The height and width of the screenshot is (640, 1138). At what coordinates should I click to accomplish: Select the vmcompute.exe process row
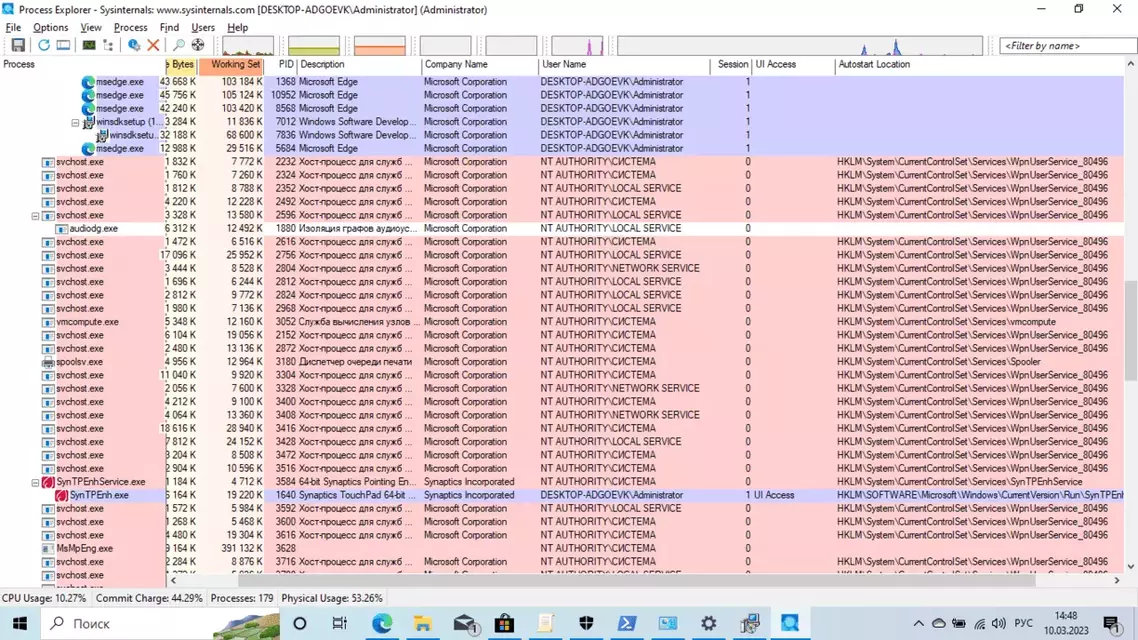tap(562, 322)
